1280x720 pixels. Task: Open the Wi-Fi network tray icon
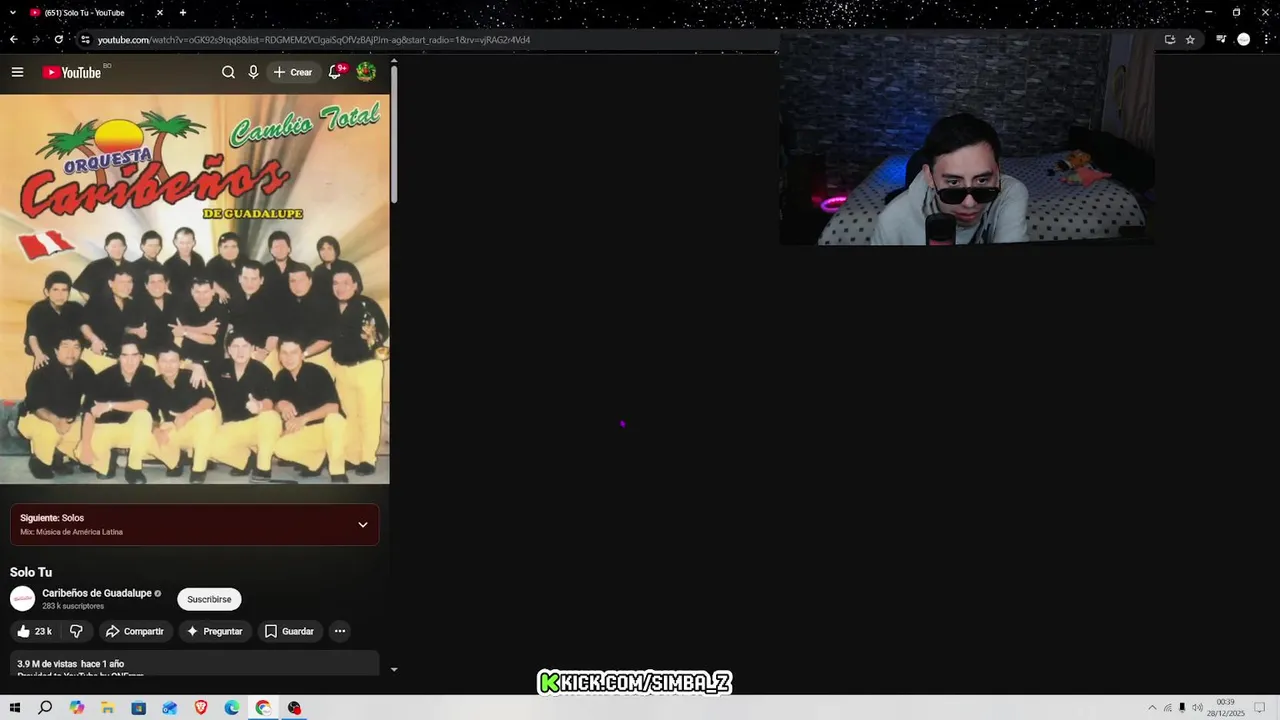click(1167, 708)
